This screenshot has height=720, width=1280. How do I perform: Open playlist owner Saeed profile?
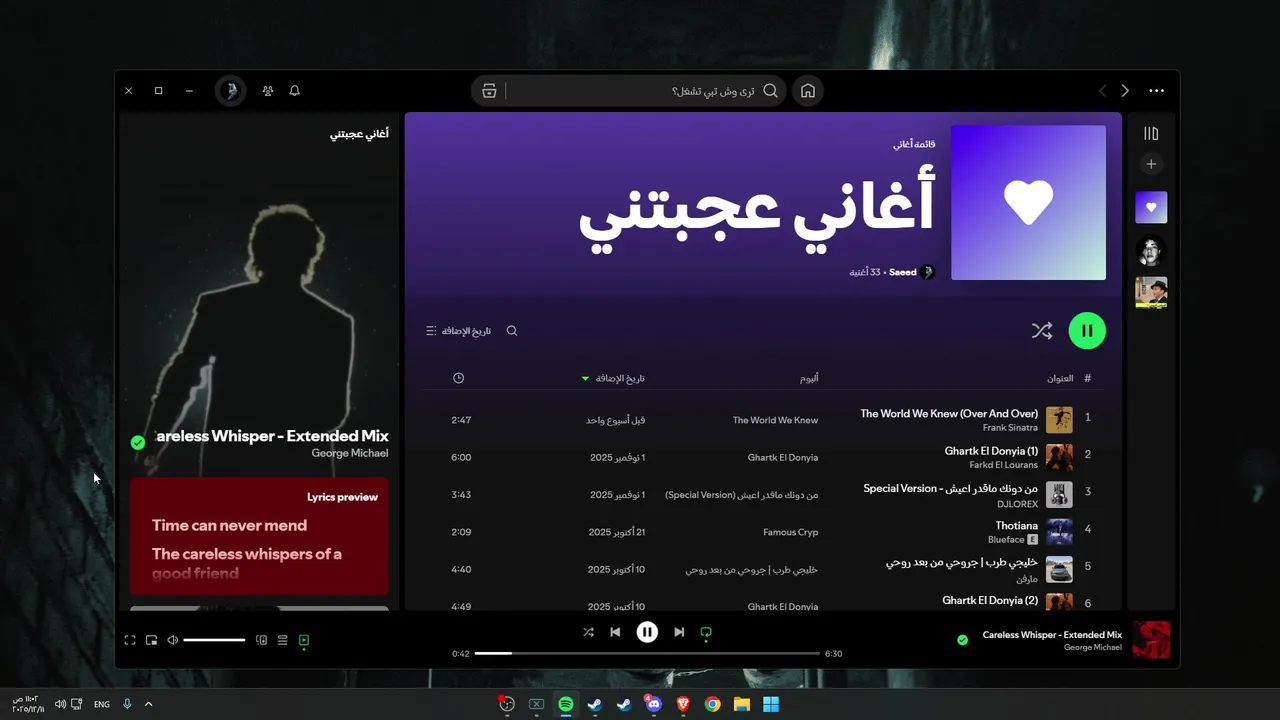[903, 272]
